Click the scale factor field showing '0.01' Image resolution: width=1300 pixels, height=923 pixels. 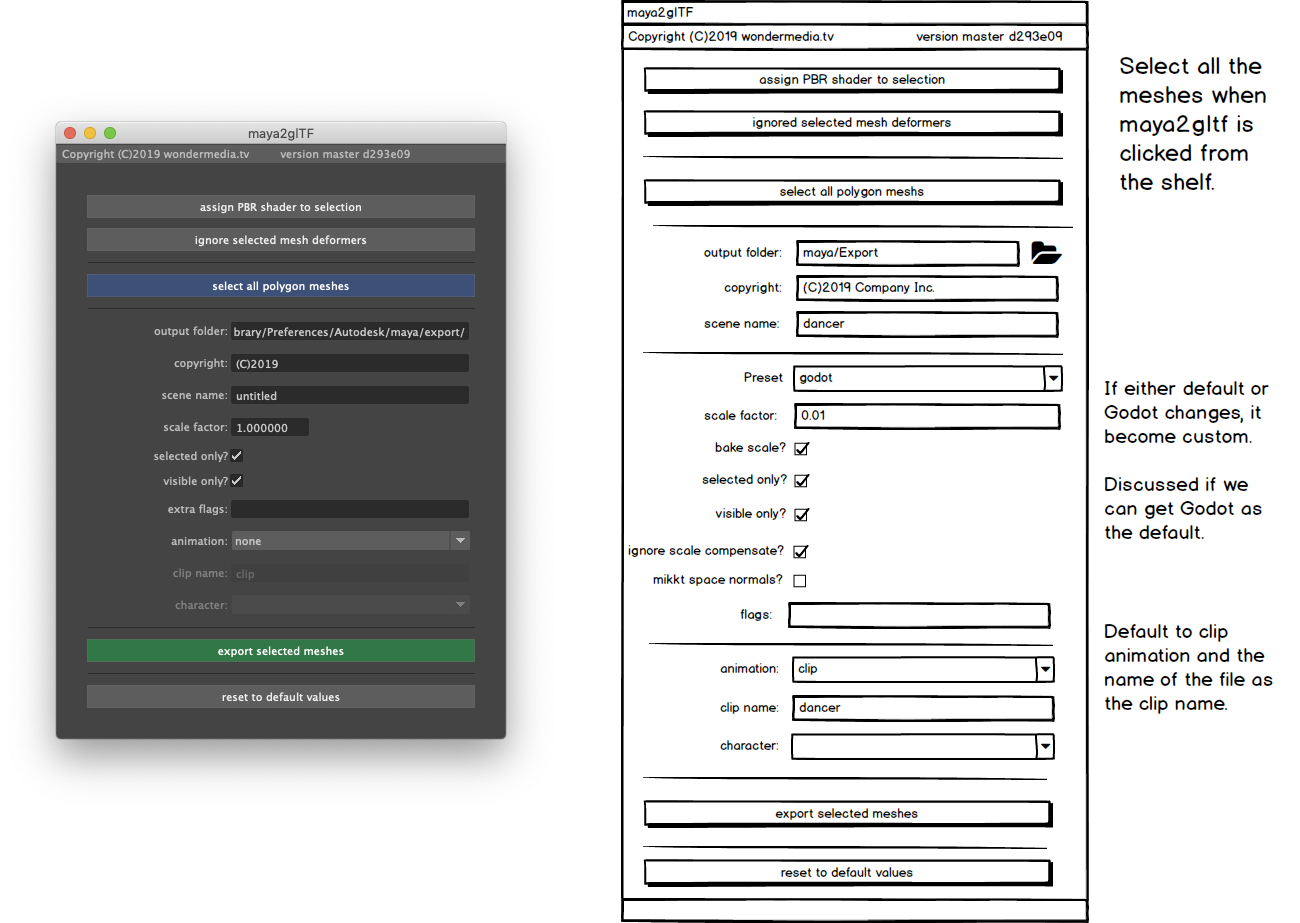[x=926, y=416]
